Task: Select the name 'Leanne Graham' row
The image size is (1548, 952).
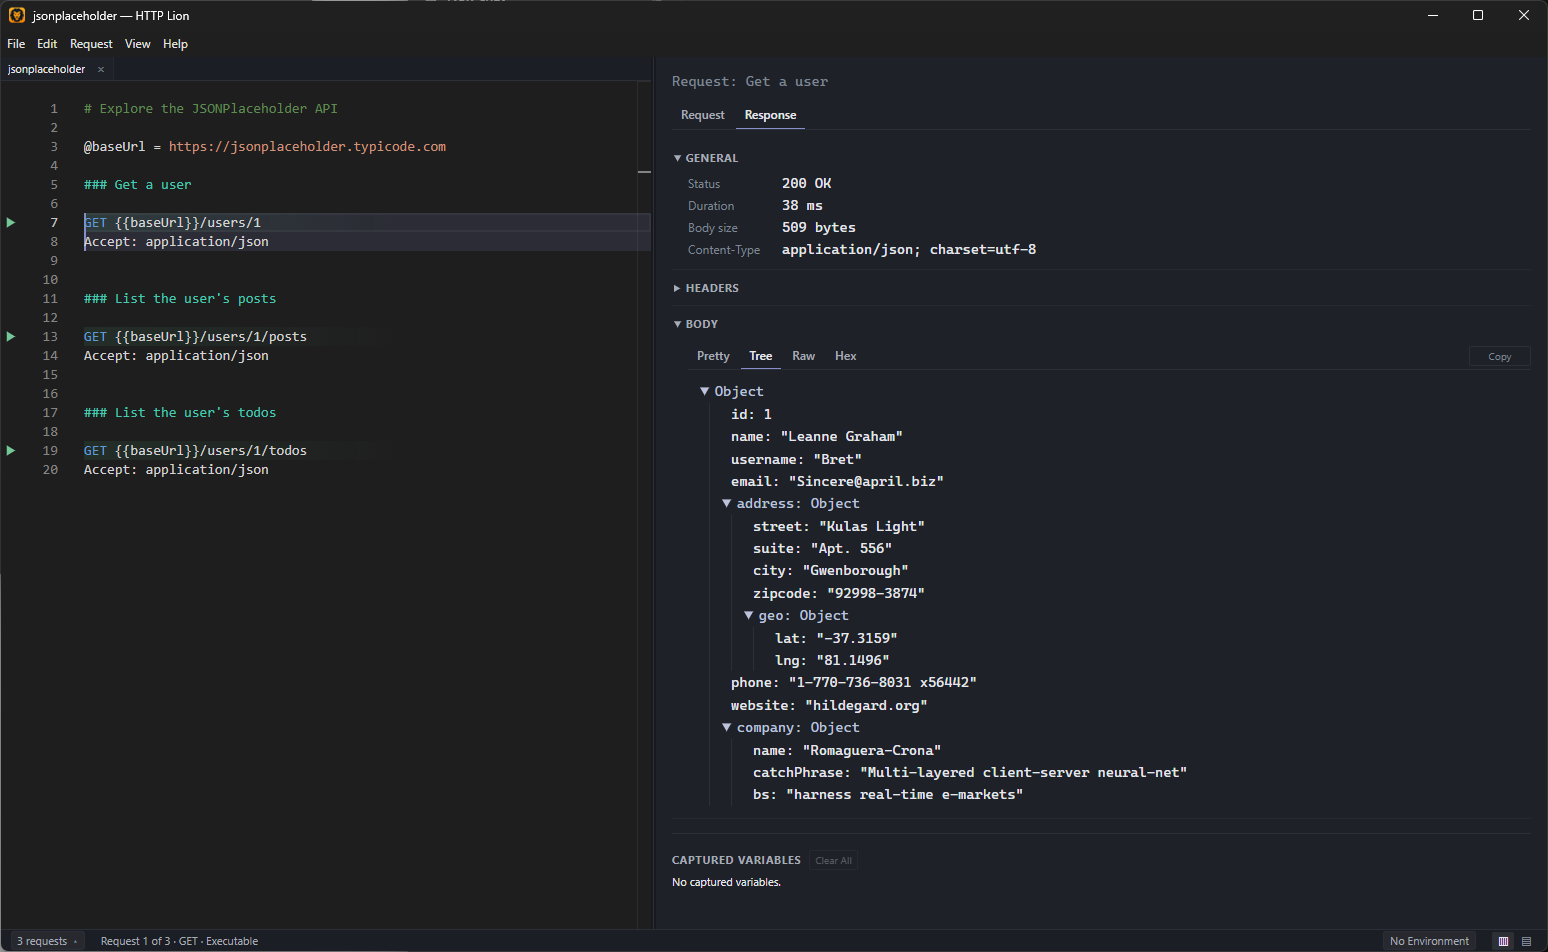Action: (x=817, y=436)
